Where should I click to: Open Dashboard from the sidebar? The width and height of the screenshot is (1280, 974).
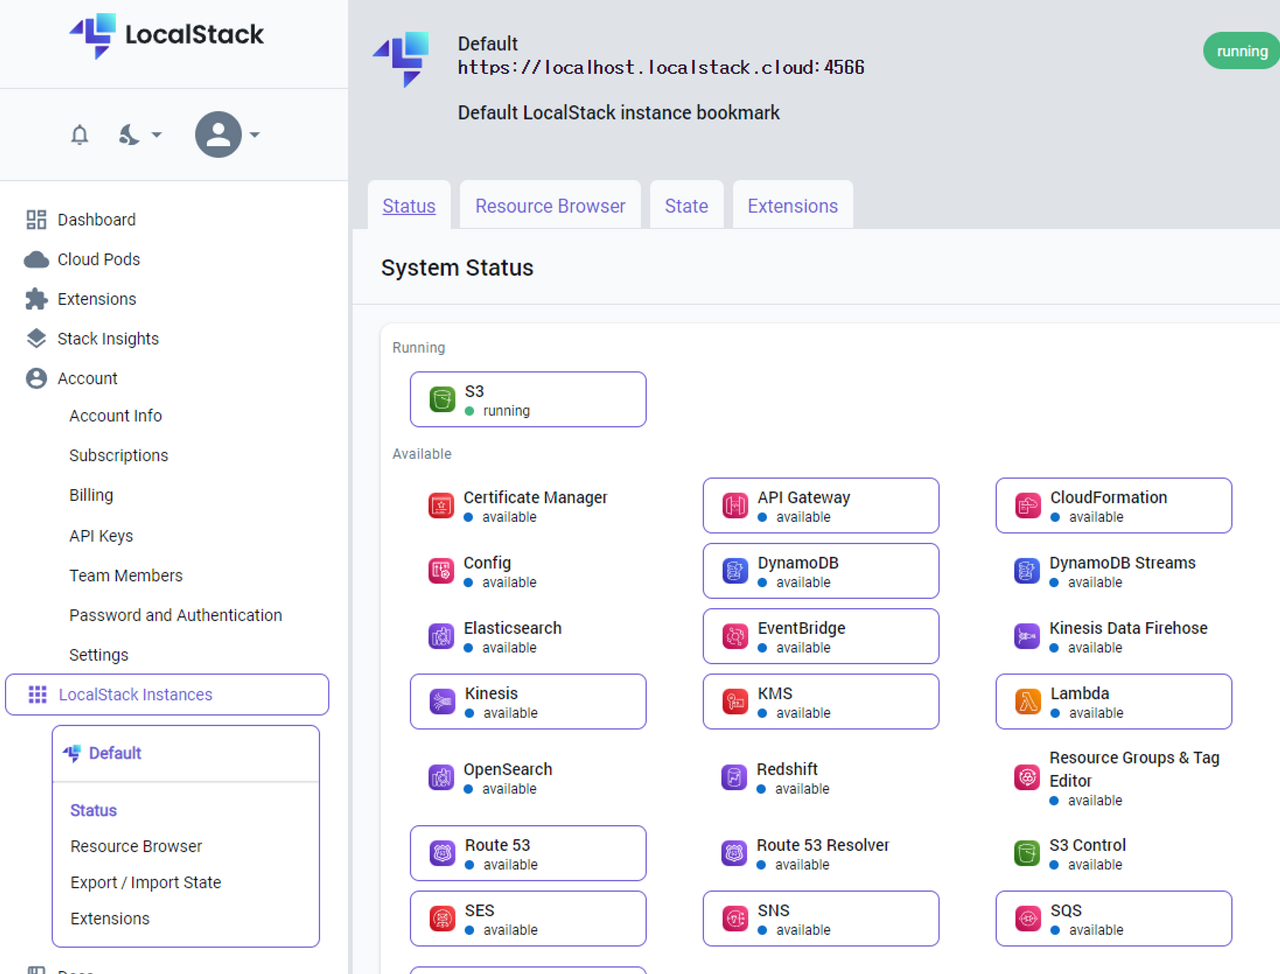pos(96,219)
